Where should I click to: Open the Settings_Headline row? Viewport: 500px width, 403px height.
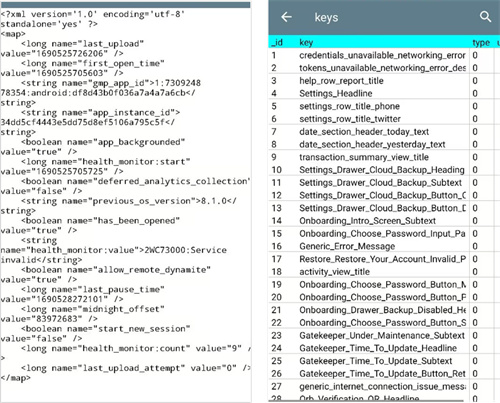(x=384, y=93)
